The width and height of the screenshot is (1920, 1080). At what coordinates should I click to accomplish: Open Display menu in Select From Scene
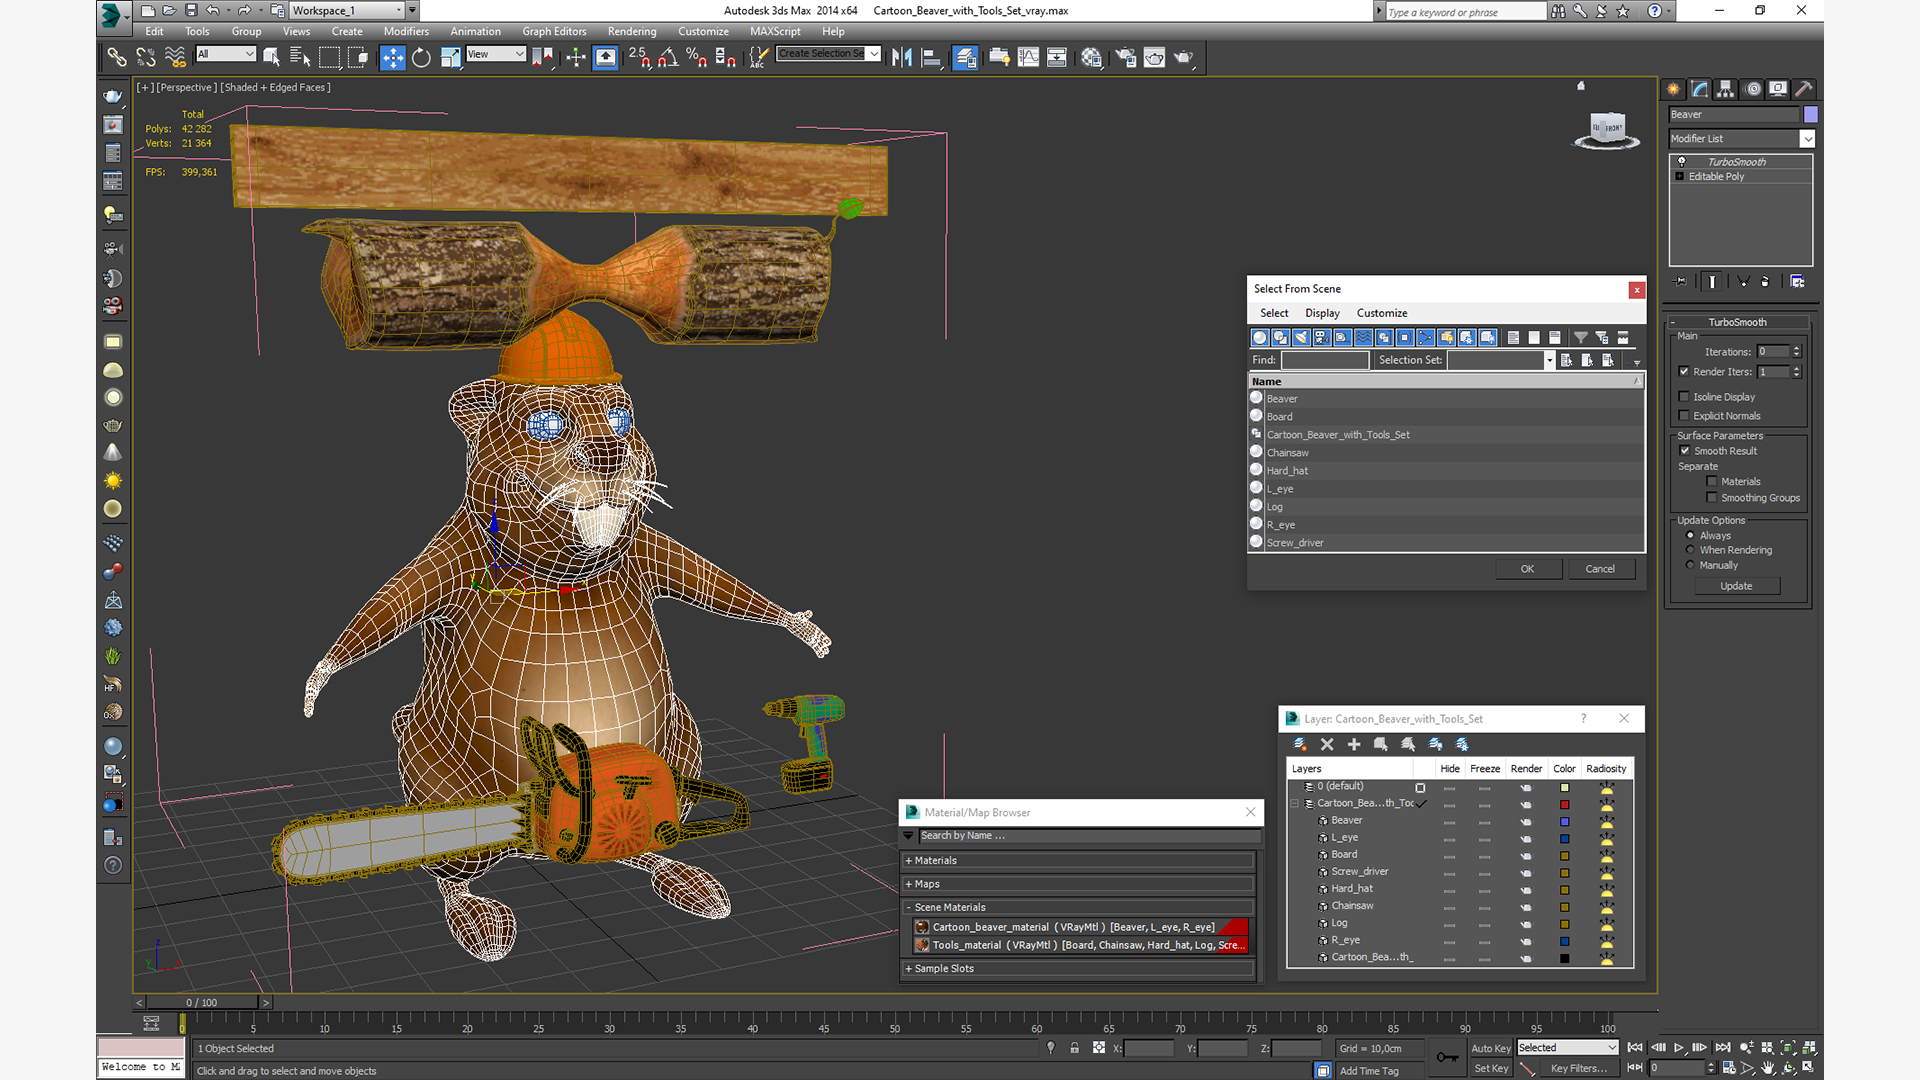(1322, 314)
